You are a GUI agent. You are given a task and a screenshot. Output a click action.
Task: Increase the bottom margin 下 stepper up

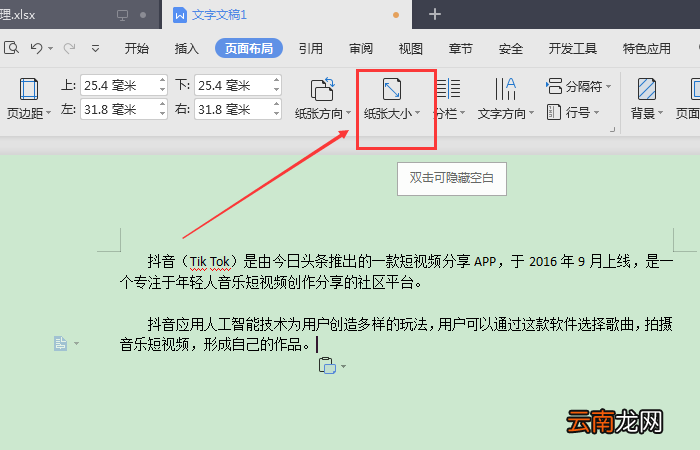277,80
